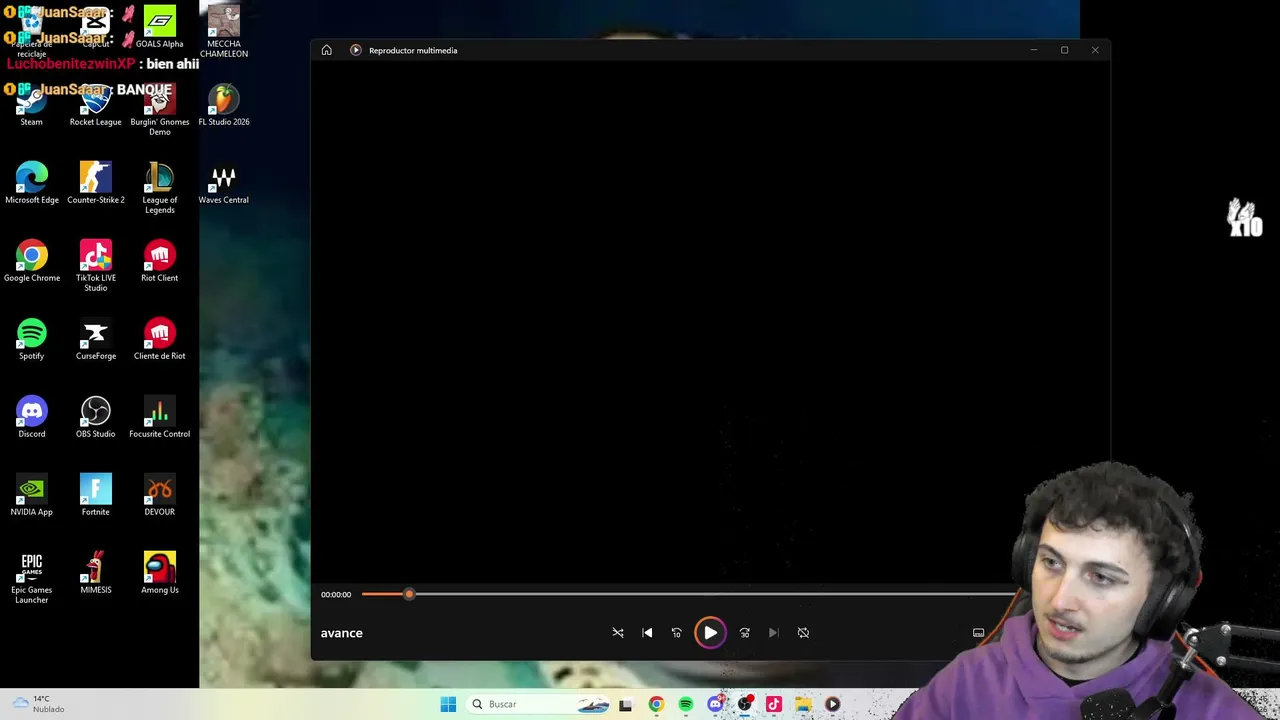Select the Rocket League desktop shortcut
The image size is (1280, 720).
tap(96, 105)
